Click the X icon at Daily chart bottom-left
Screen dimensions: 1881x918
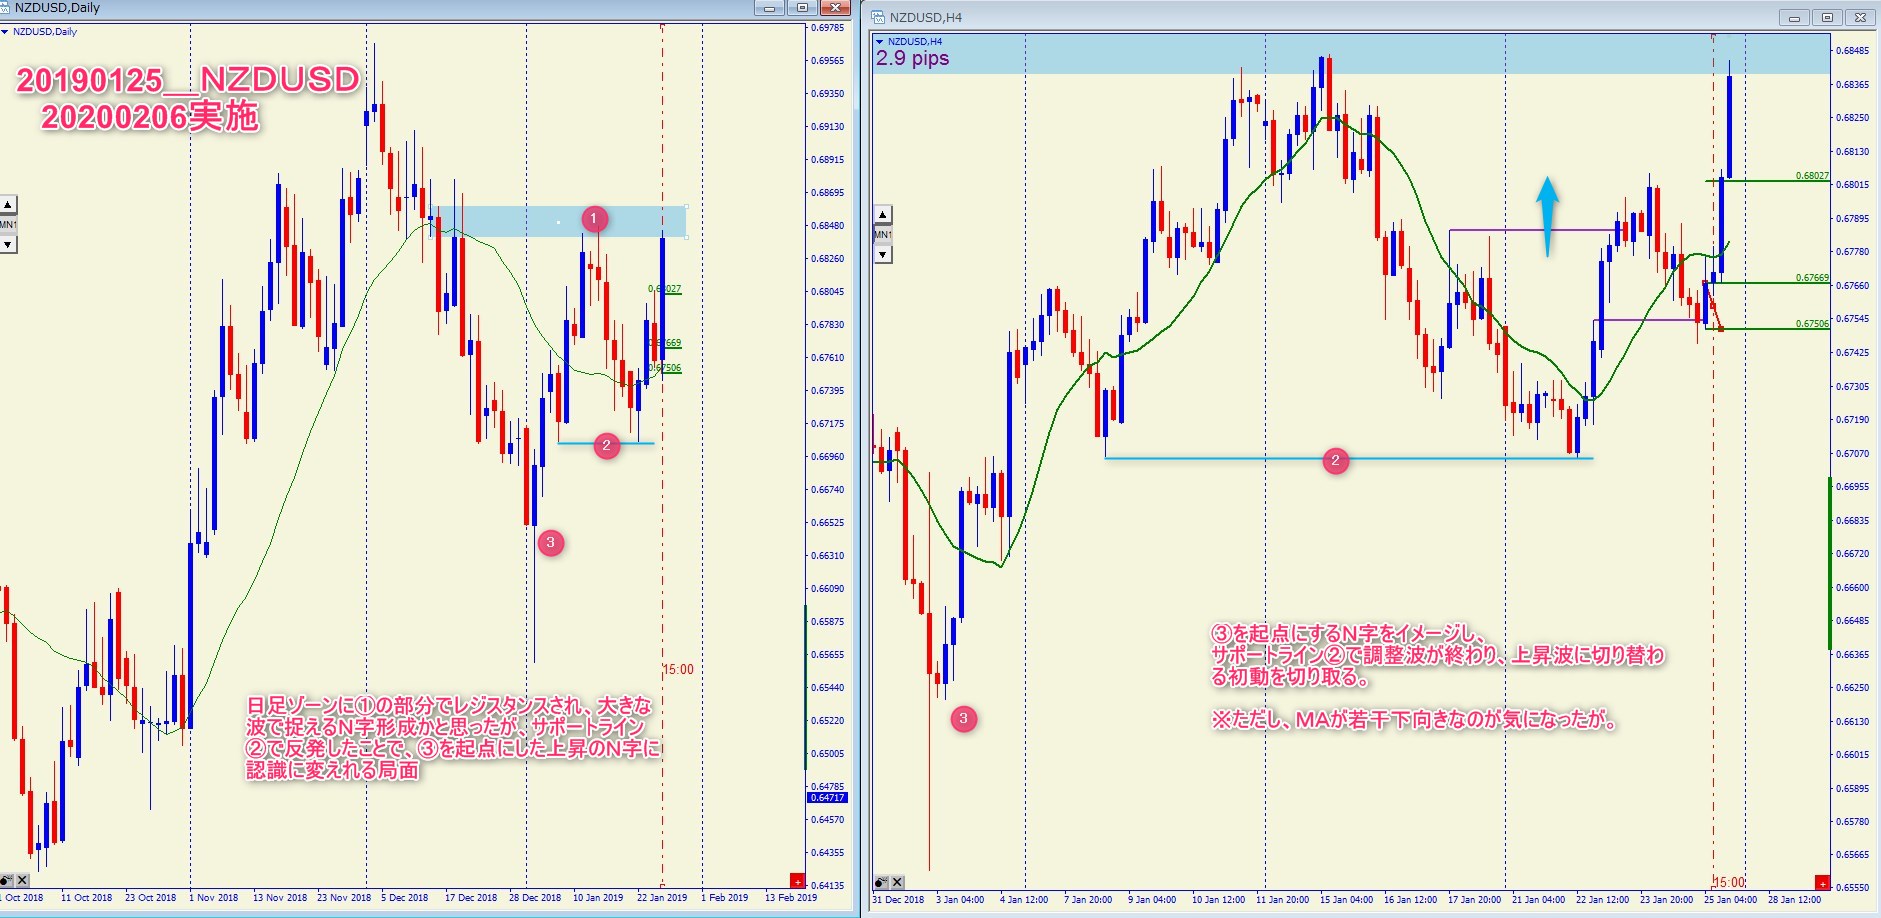23,881
